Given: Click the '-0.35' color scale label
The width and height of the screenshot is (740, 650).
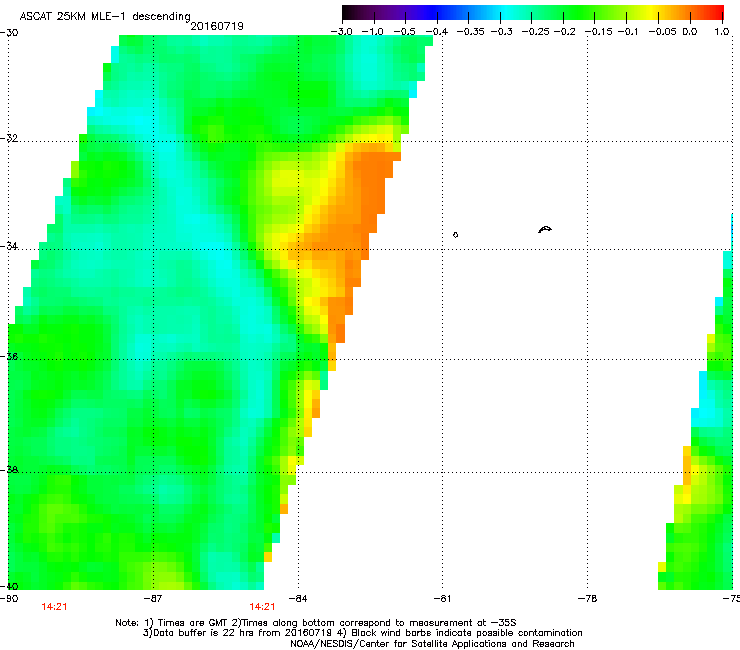Looking at the screenshot, I should (471, 32).
